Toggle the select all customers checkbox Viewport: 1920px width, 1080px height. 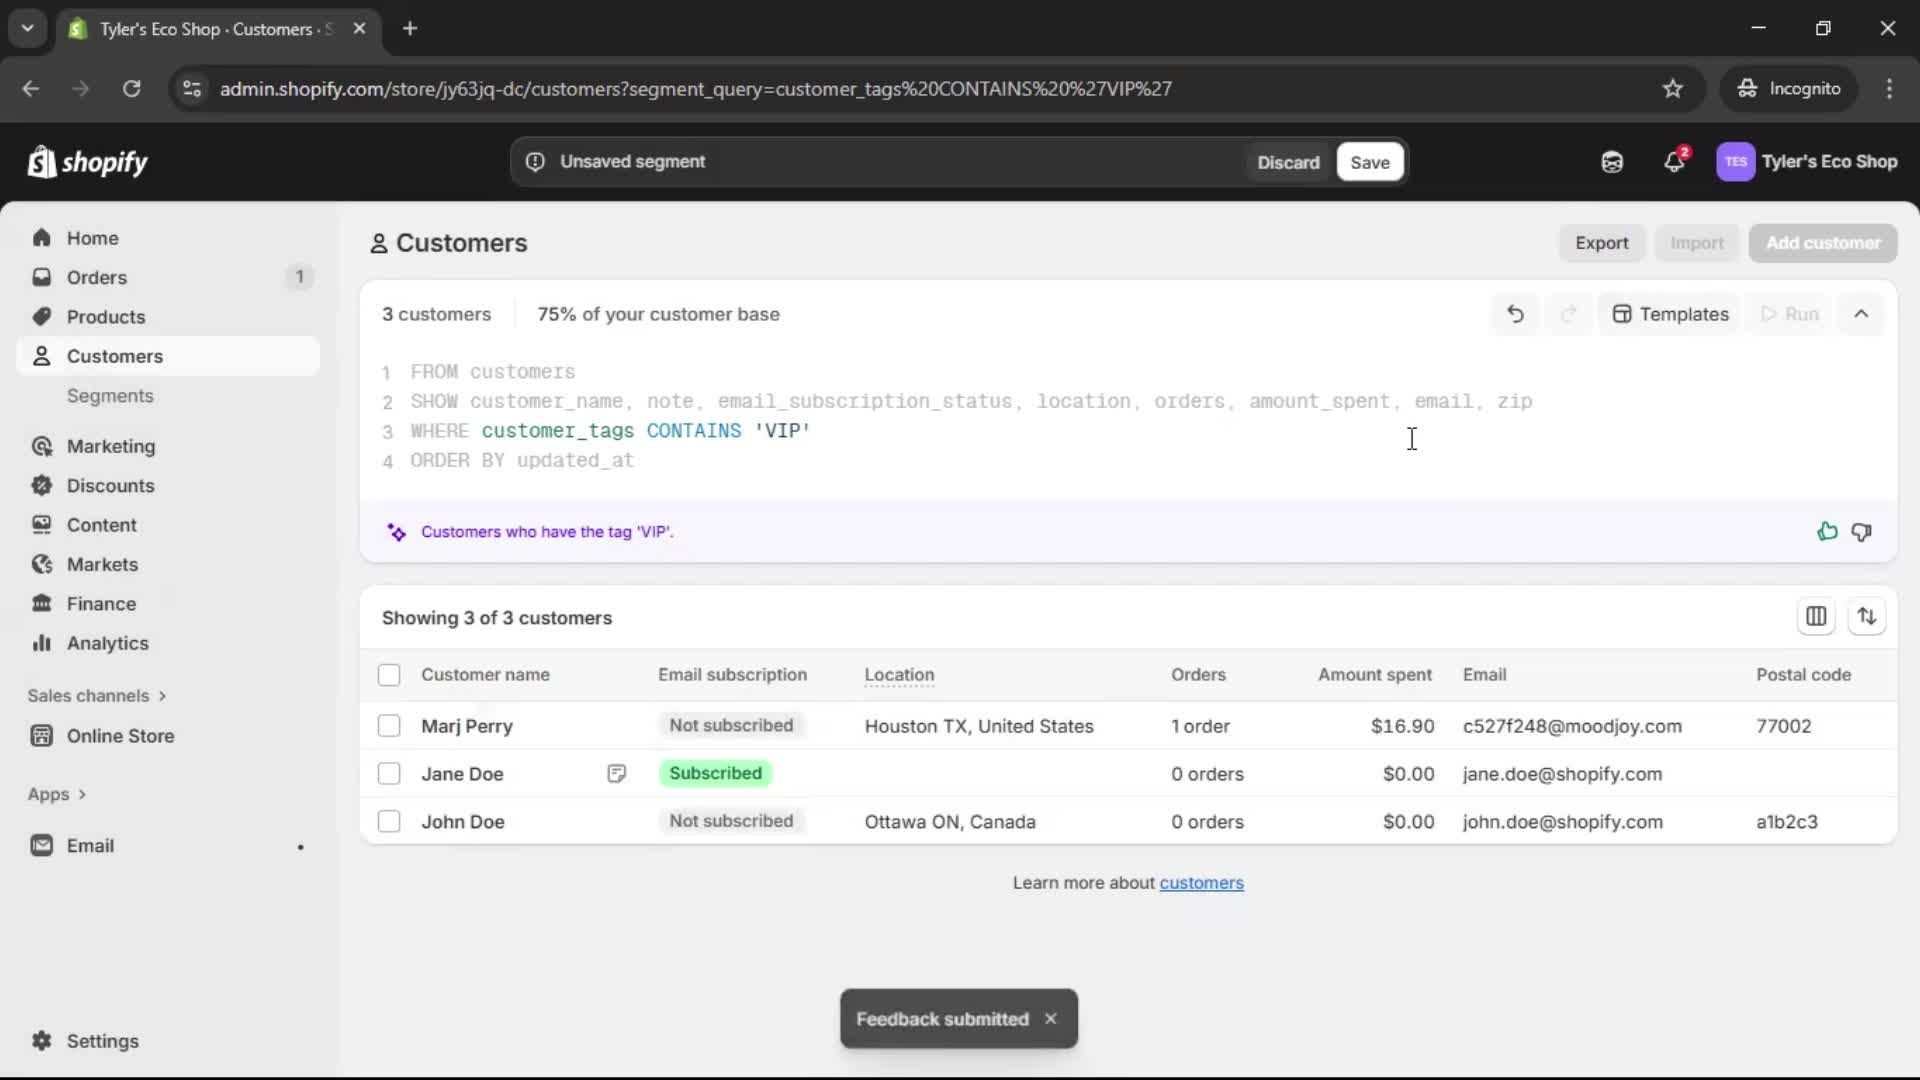(x=389, y=675)
